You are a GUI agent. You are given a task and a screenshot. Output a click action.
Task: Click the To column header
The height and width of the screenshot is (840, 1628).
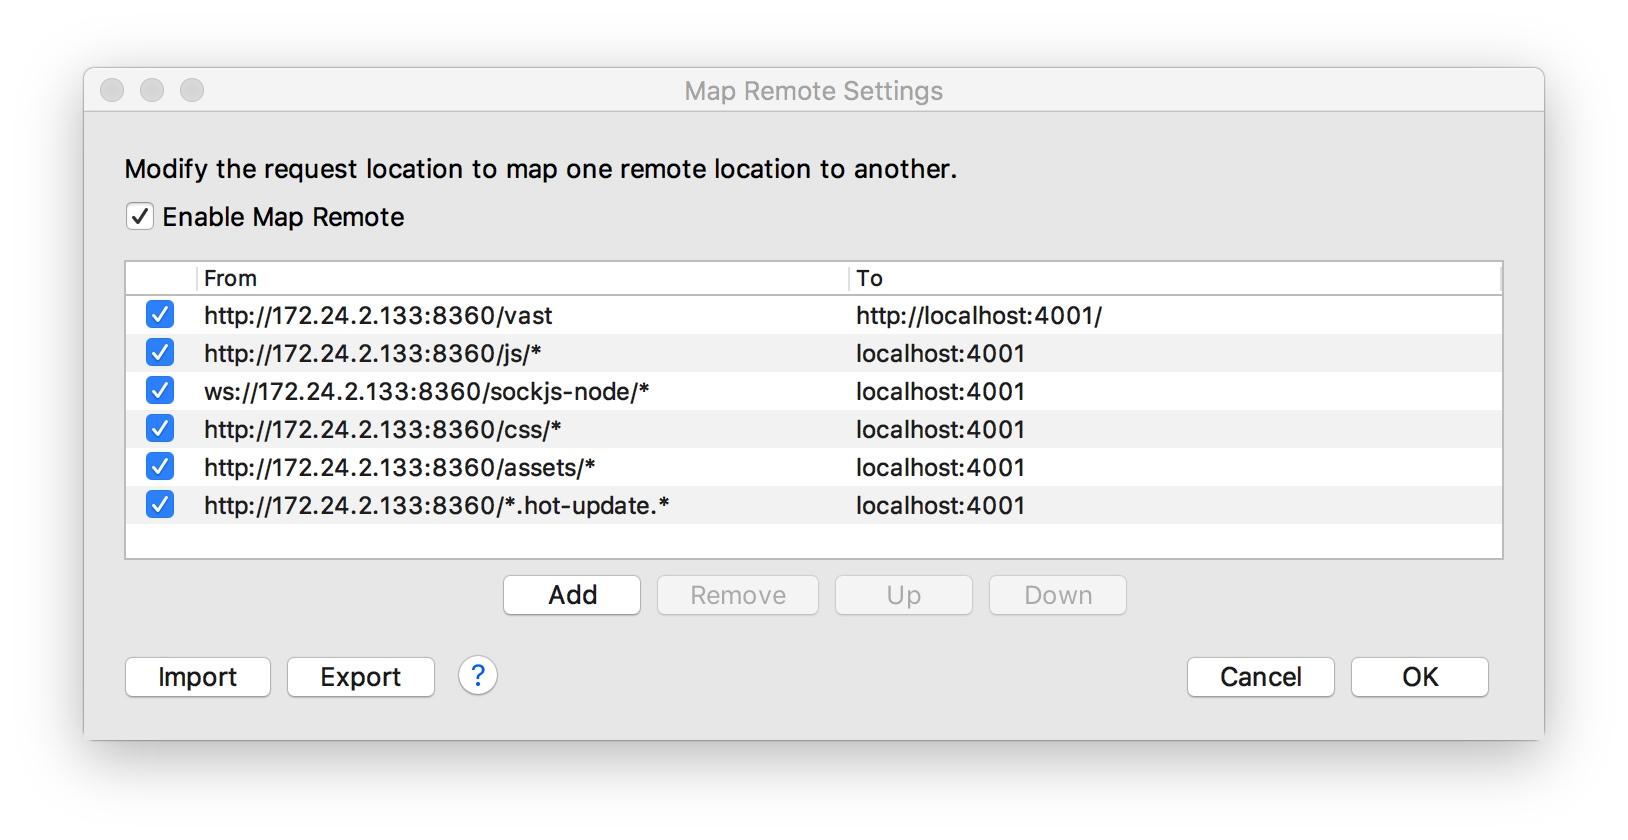click(1170, 278)
